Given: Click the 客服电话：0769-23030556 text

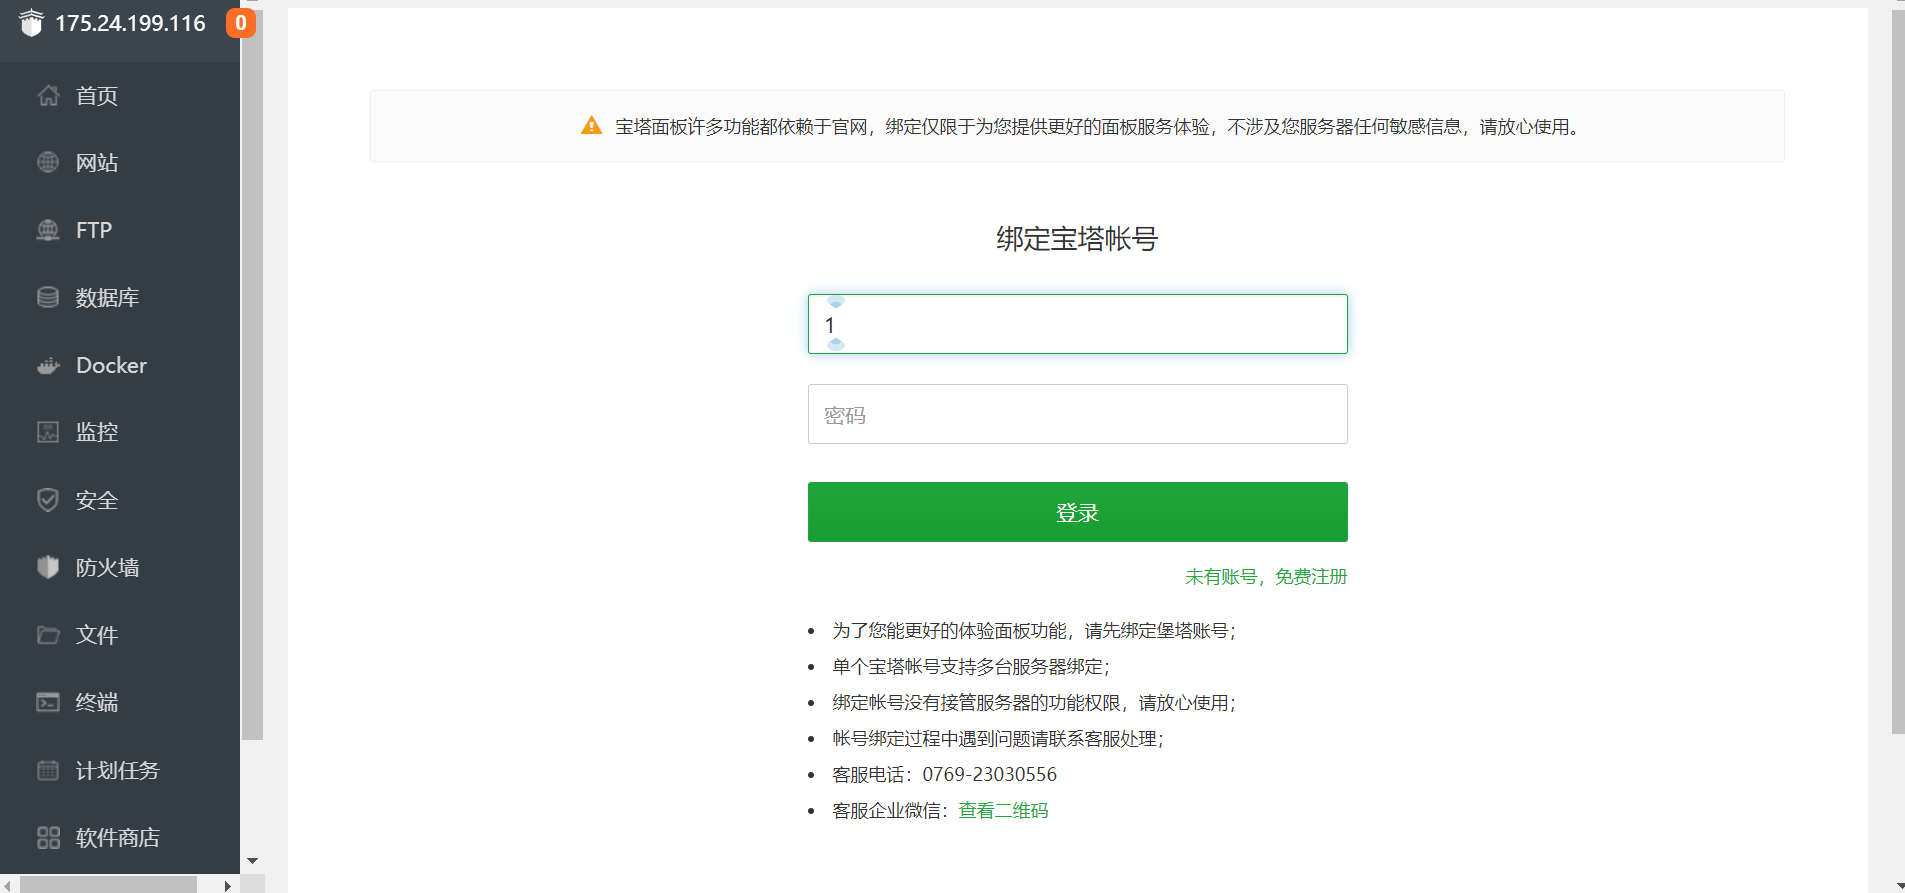Looking at the screenshot, I should (944, 775).
